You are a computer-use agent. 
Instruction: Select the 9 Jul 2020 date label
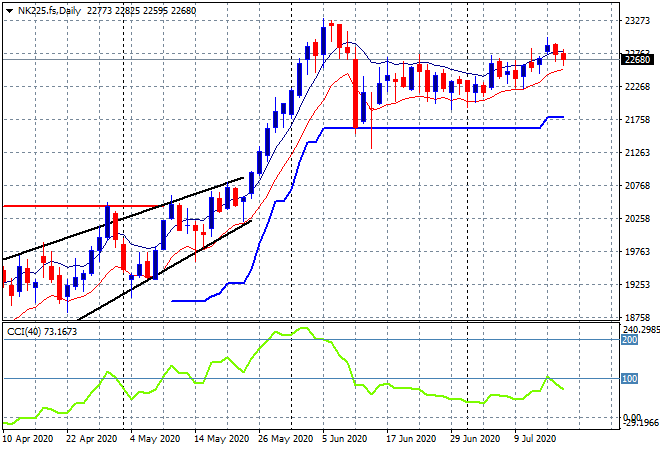[535, 439]
